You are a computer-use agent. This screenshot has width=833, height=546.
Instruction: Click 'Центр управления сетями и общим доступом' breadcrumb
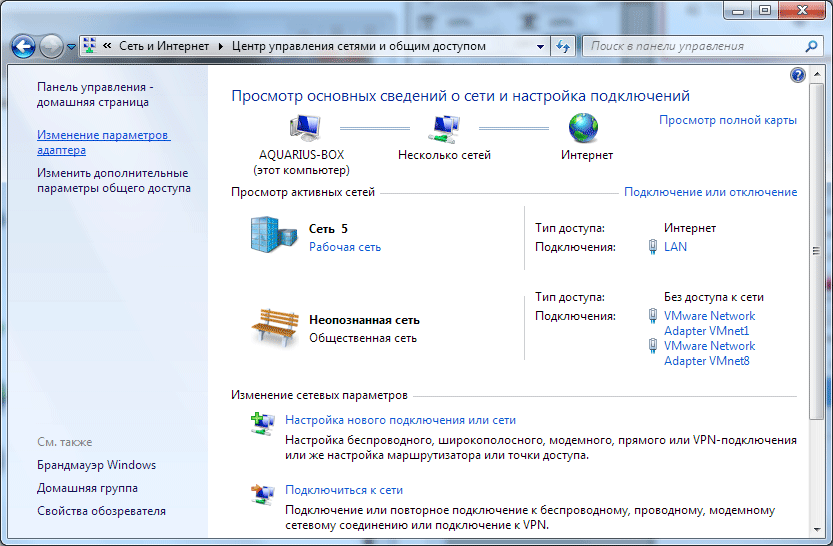click(x=359, y=46)
